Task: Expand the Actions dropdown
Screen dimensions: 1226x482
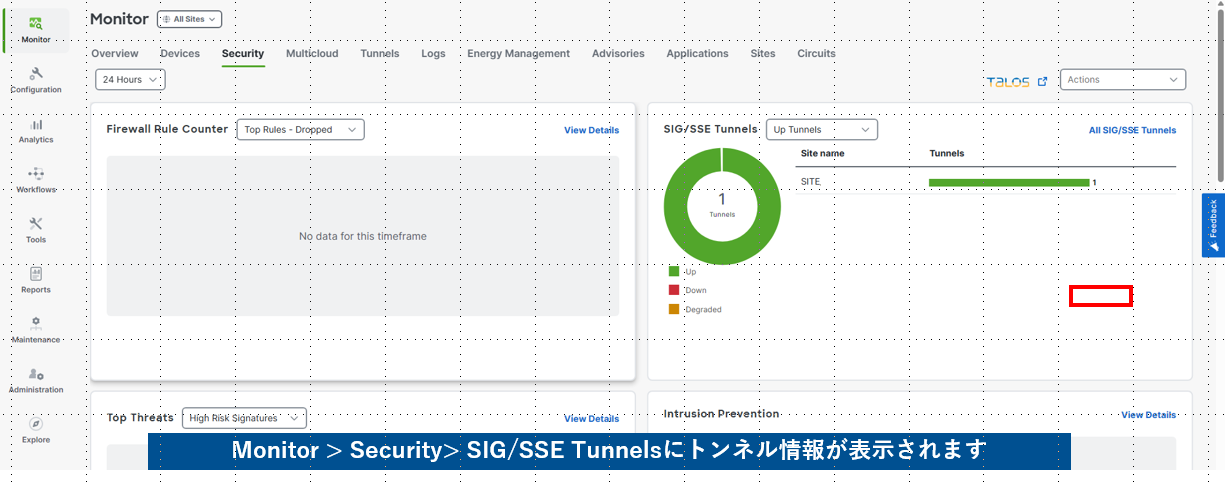Action: [1122, 80]
